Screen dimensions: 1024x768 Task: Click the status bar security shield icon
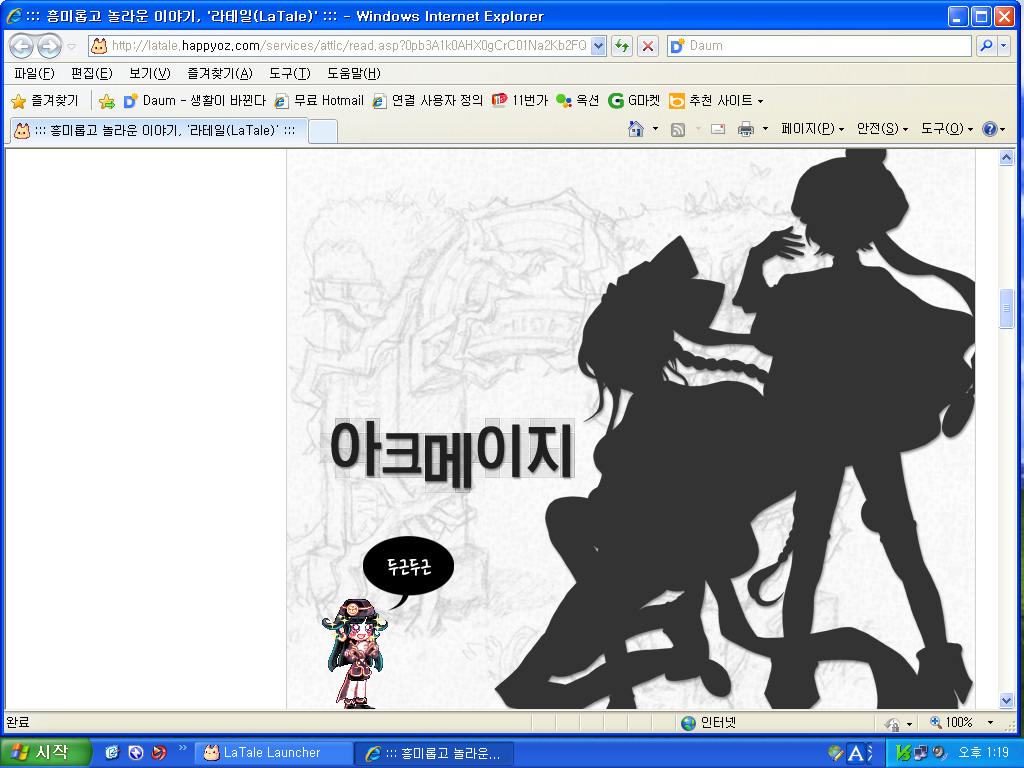(x=892, y=723)
